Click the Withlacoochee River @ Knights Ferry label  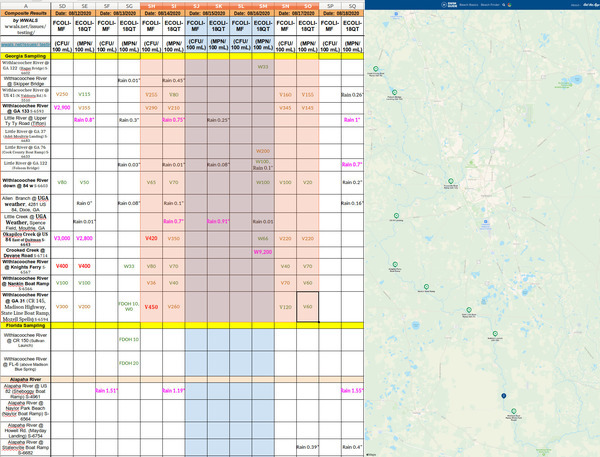(25, 267)
